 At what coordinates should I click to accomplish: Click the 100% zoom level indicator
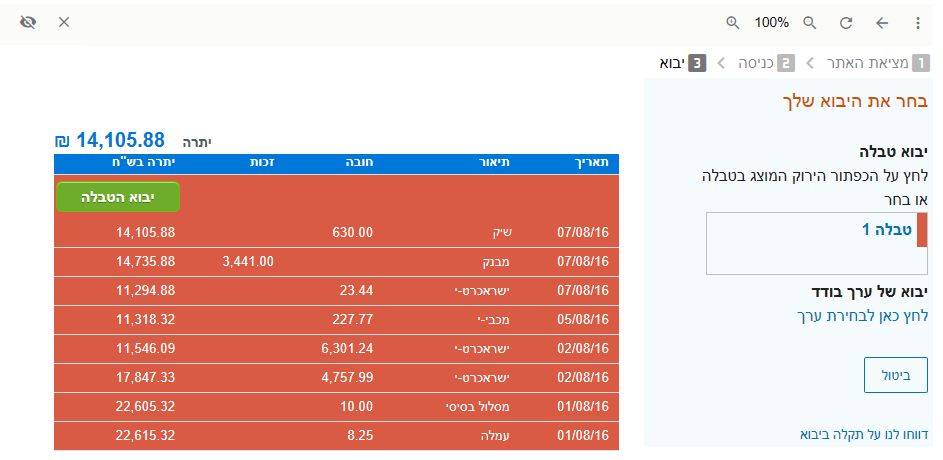[x=771, y=22]
